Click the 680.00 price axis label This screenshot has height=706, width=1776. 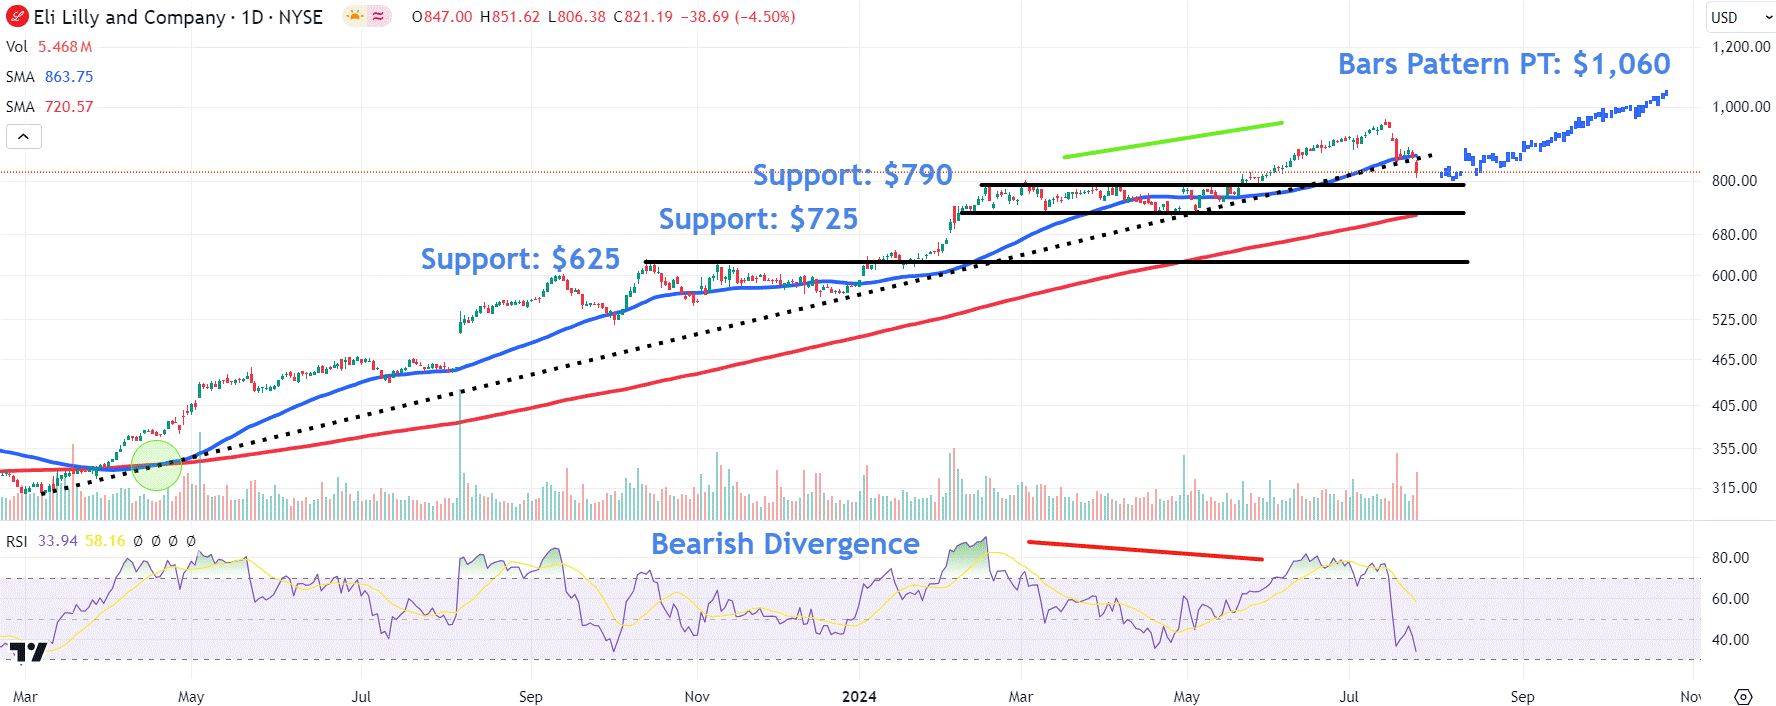point(1734,235)
